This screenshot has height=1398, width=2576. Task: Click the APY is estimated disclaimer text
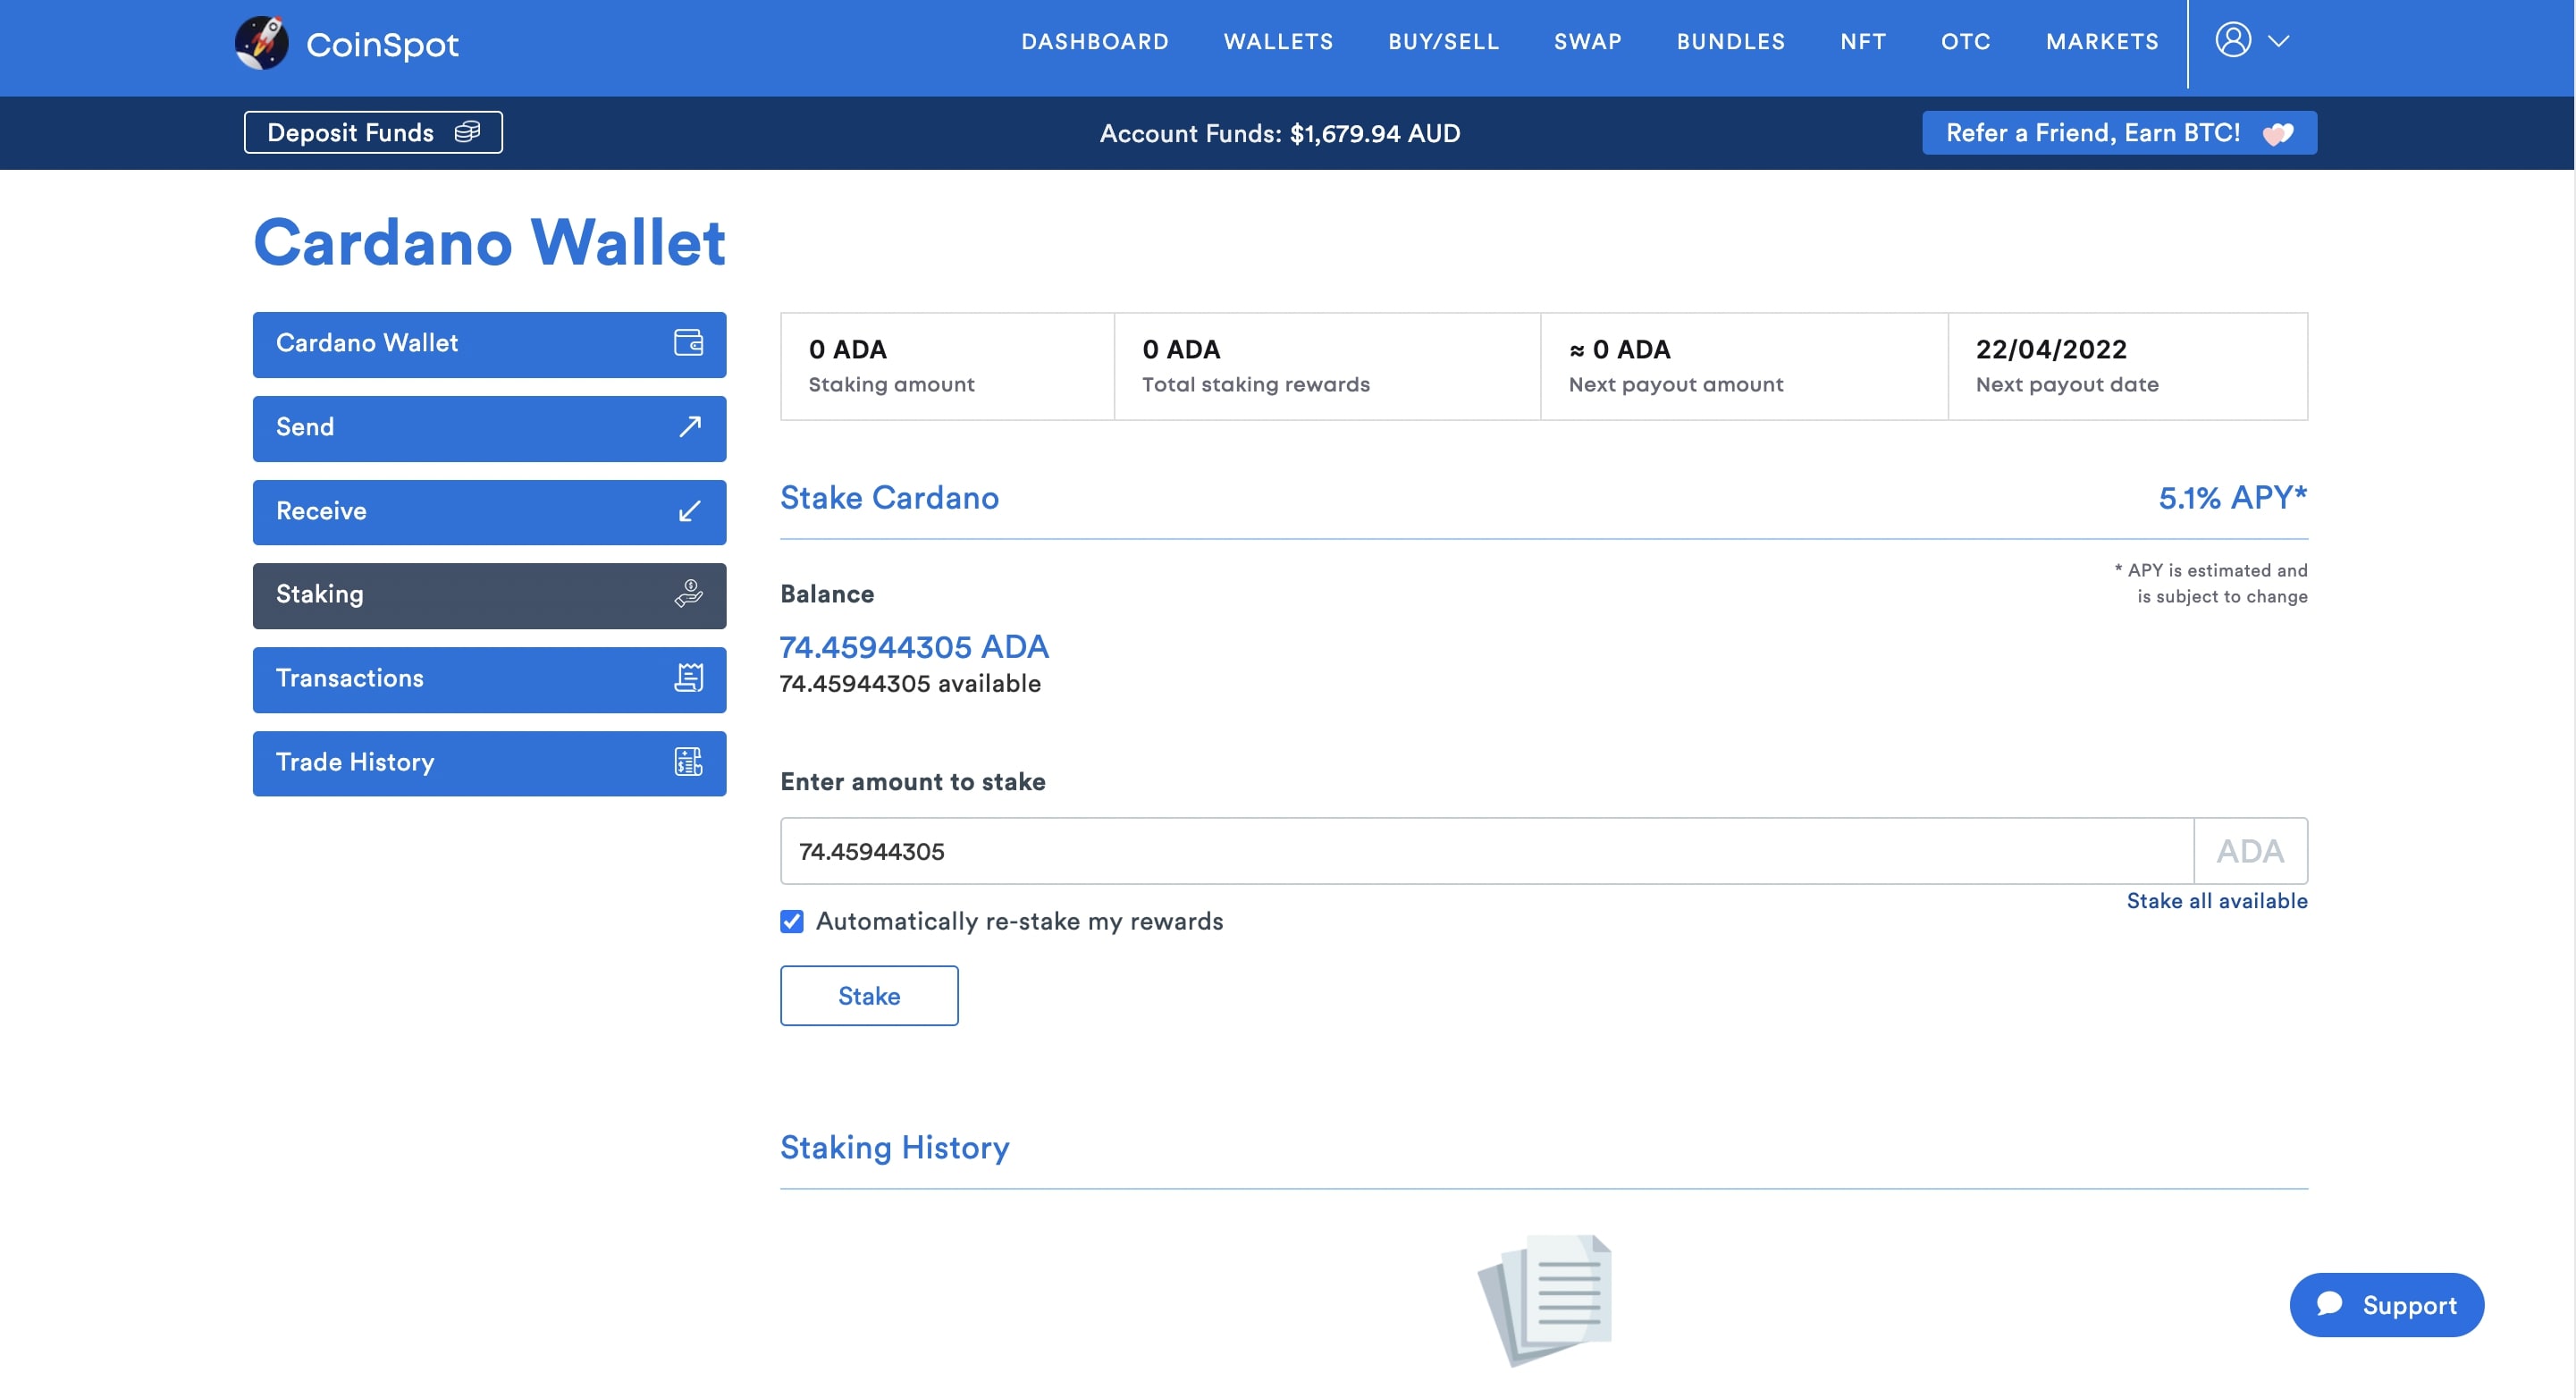click(x=2210, y=583)
